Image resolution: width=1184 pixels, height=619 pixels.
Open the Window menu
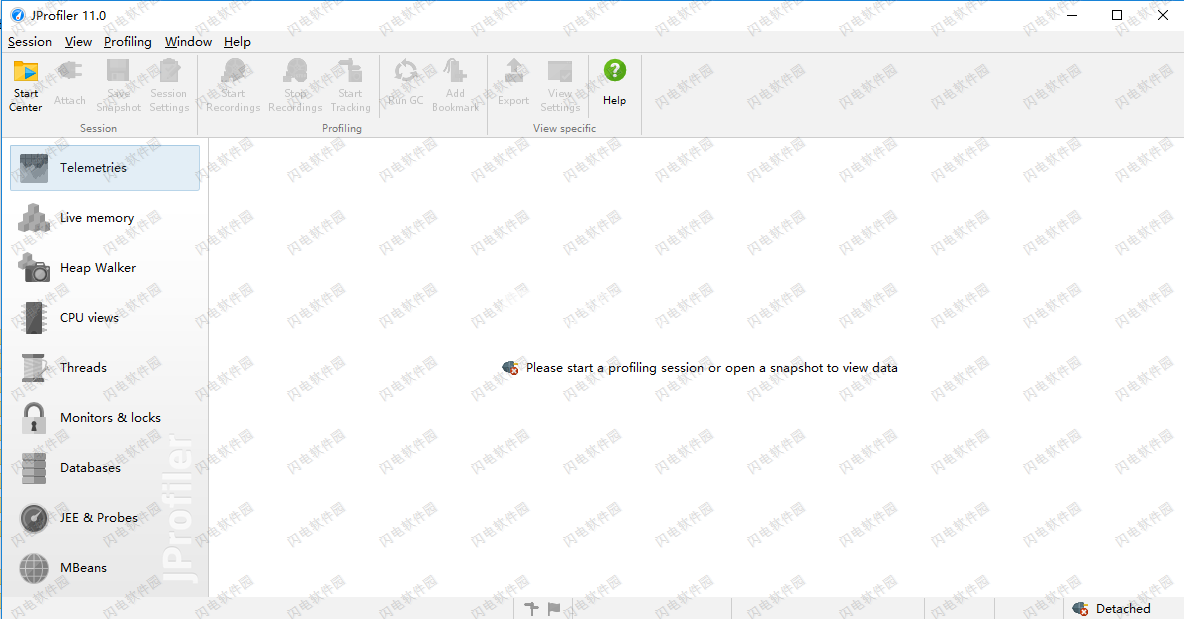coord(189,42)
